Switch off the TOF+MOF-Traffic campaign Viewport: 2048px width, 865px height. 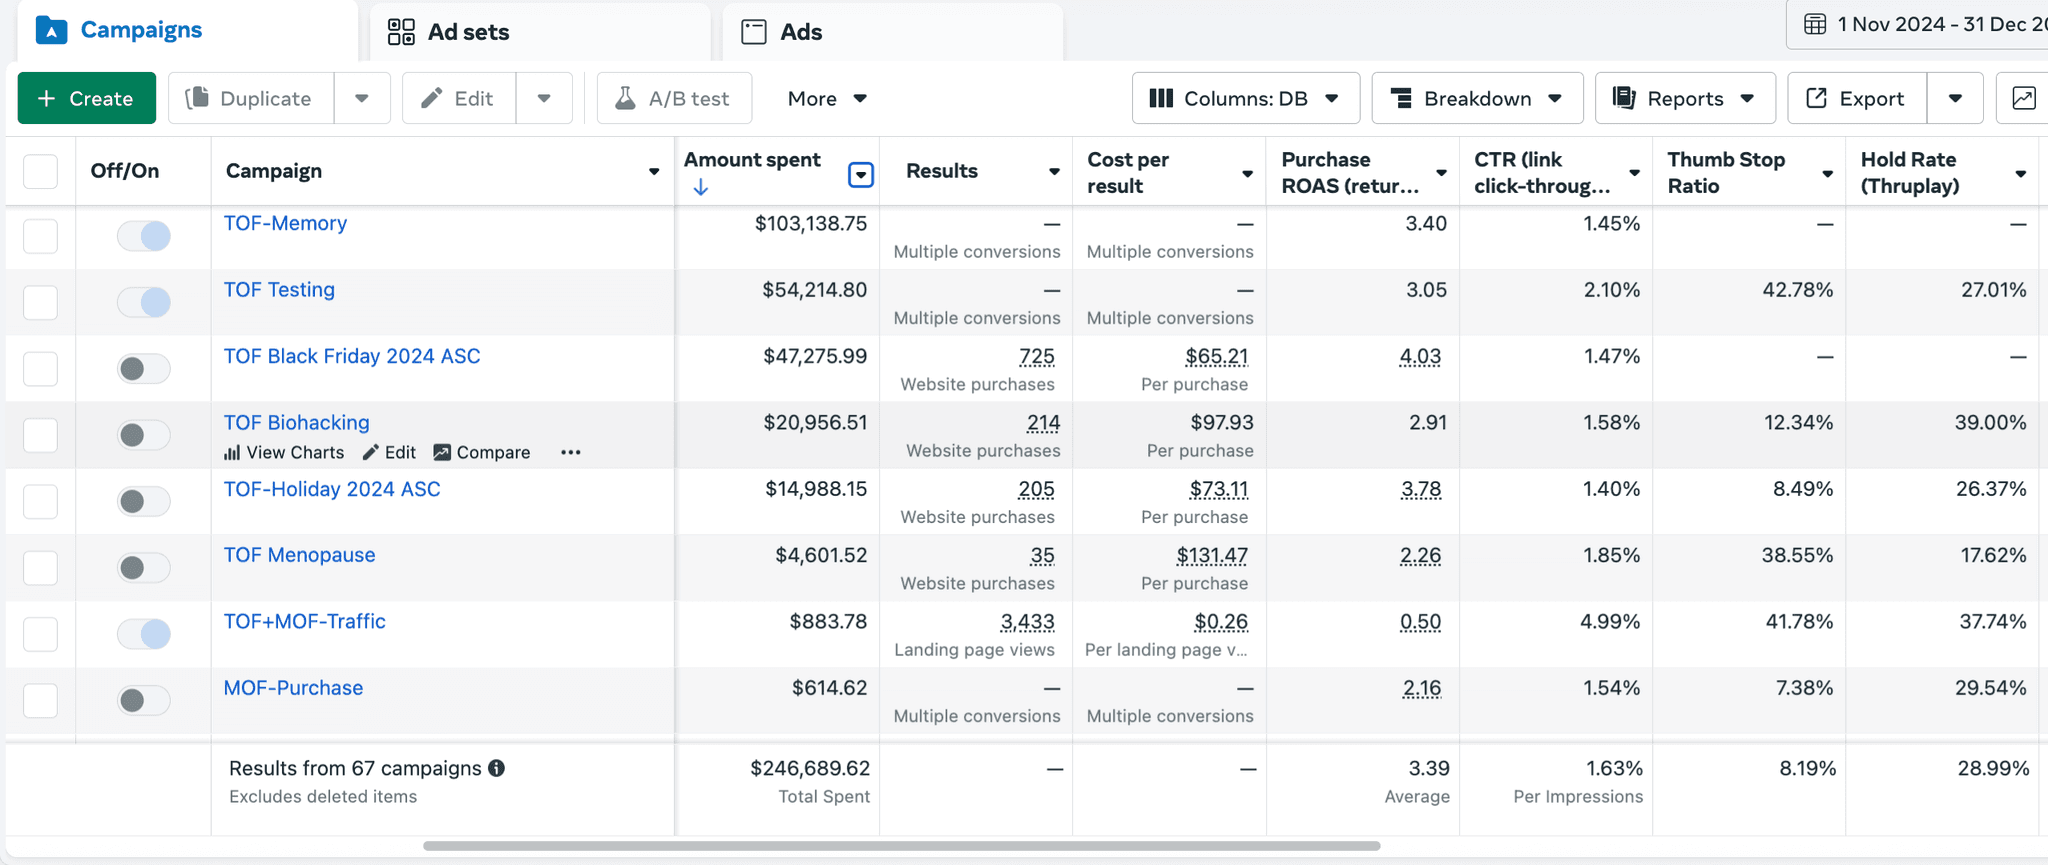point(144,634)
